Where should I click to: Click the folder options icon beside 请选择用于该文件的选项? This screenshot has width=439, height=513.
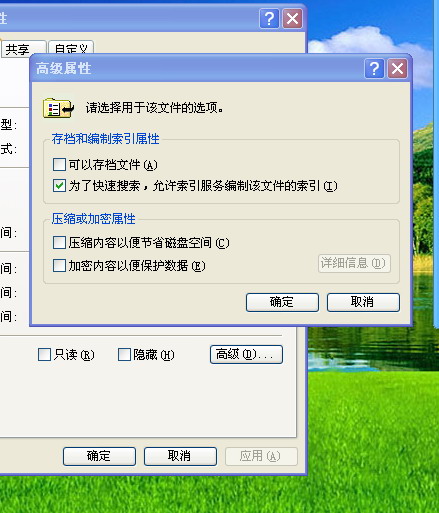58,108
